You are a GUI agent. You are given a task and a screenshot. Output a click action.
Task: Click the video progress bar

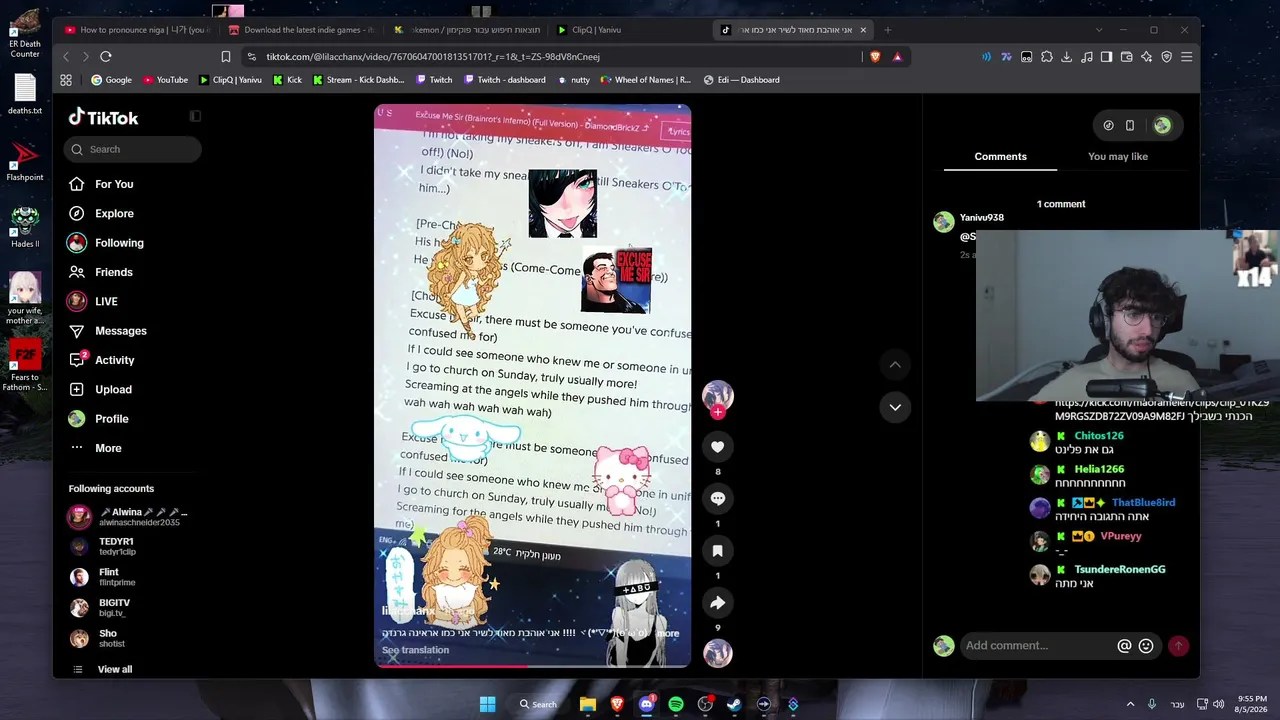(x=532, y=665)
